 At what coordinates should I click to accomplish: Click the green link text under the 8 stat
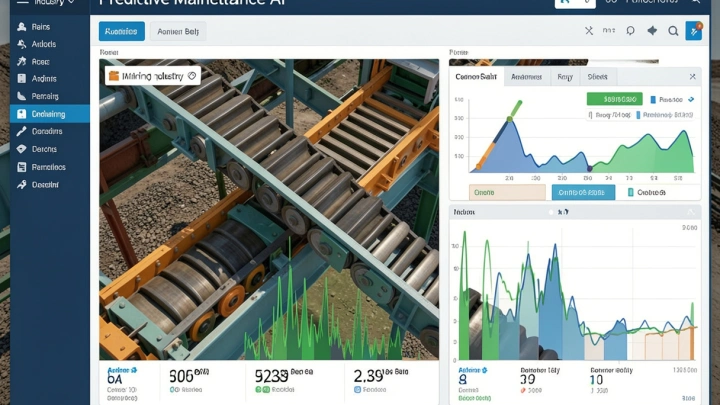click(x=474, y=398)
